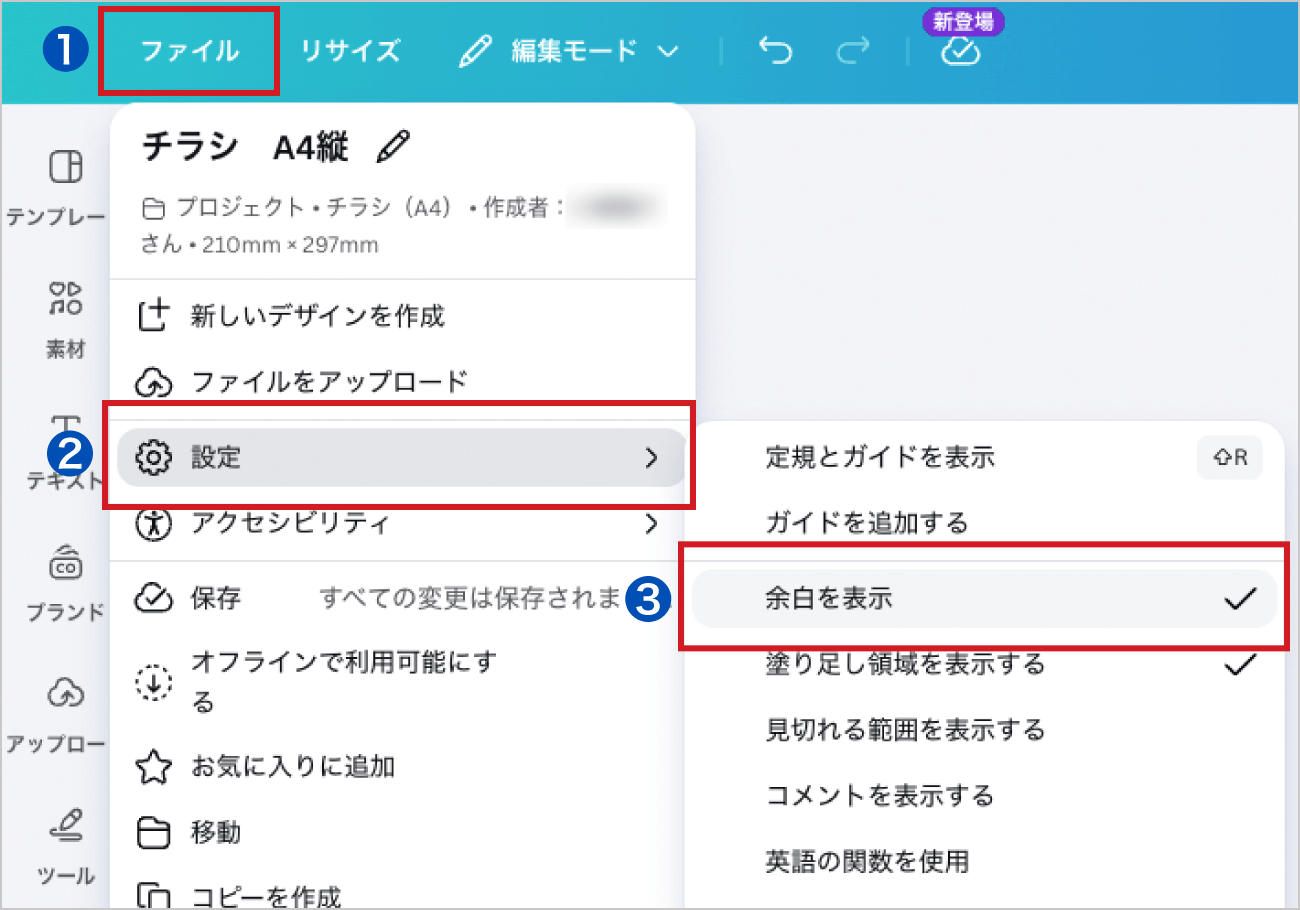Screen dimensions: 1300x910
Task: Click the redo arrow icon
Action: (853, 51)
